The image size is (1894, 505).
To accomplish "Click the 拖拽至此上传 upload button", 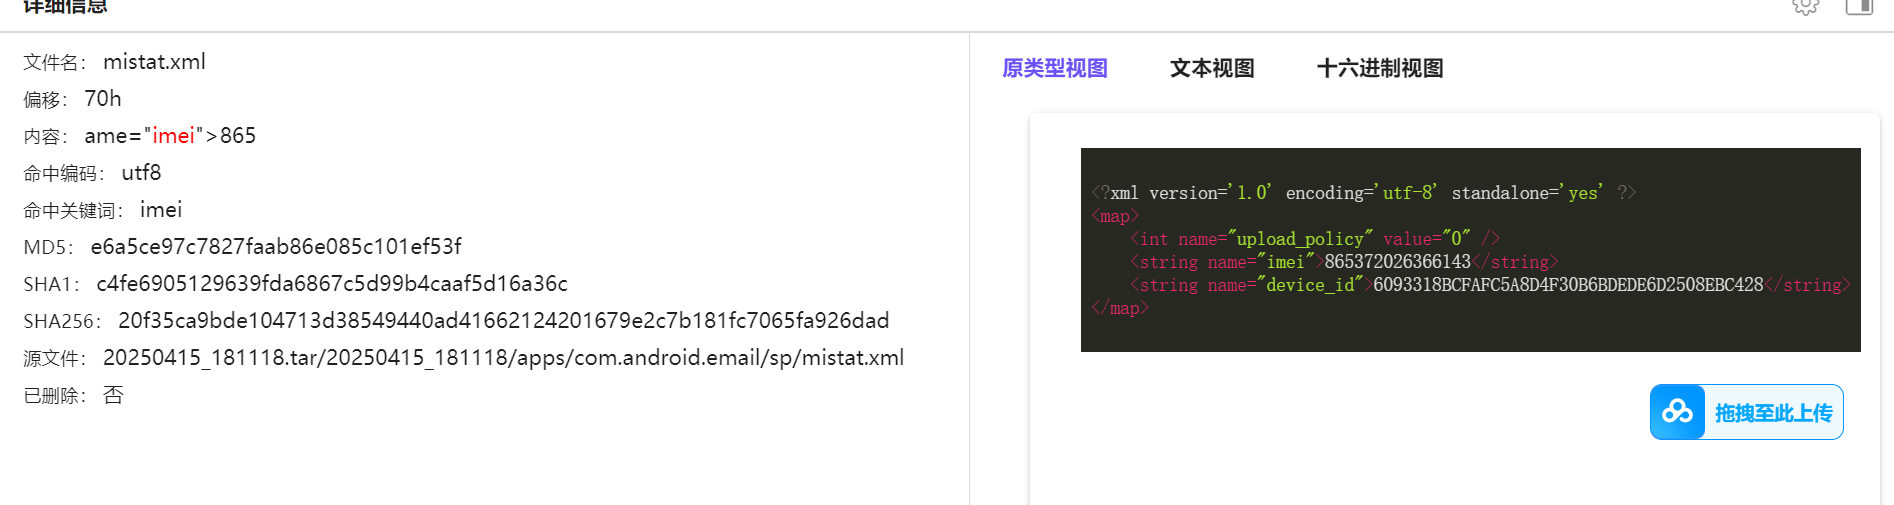I will pyautogui.click(x=1746, y=412).
